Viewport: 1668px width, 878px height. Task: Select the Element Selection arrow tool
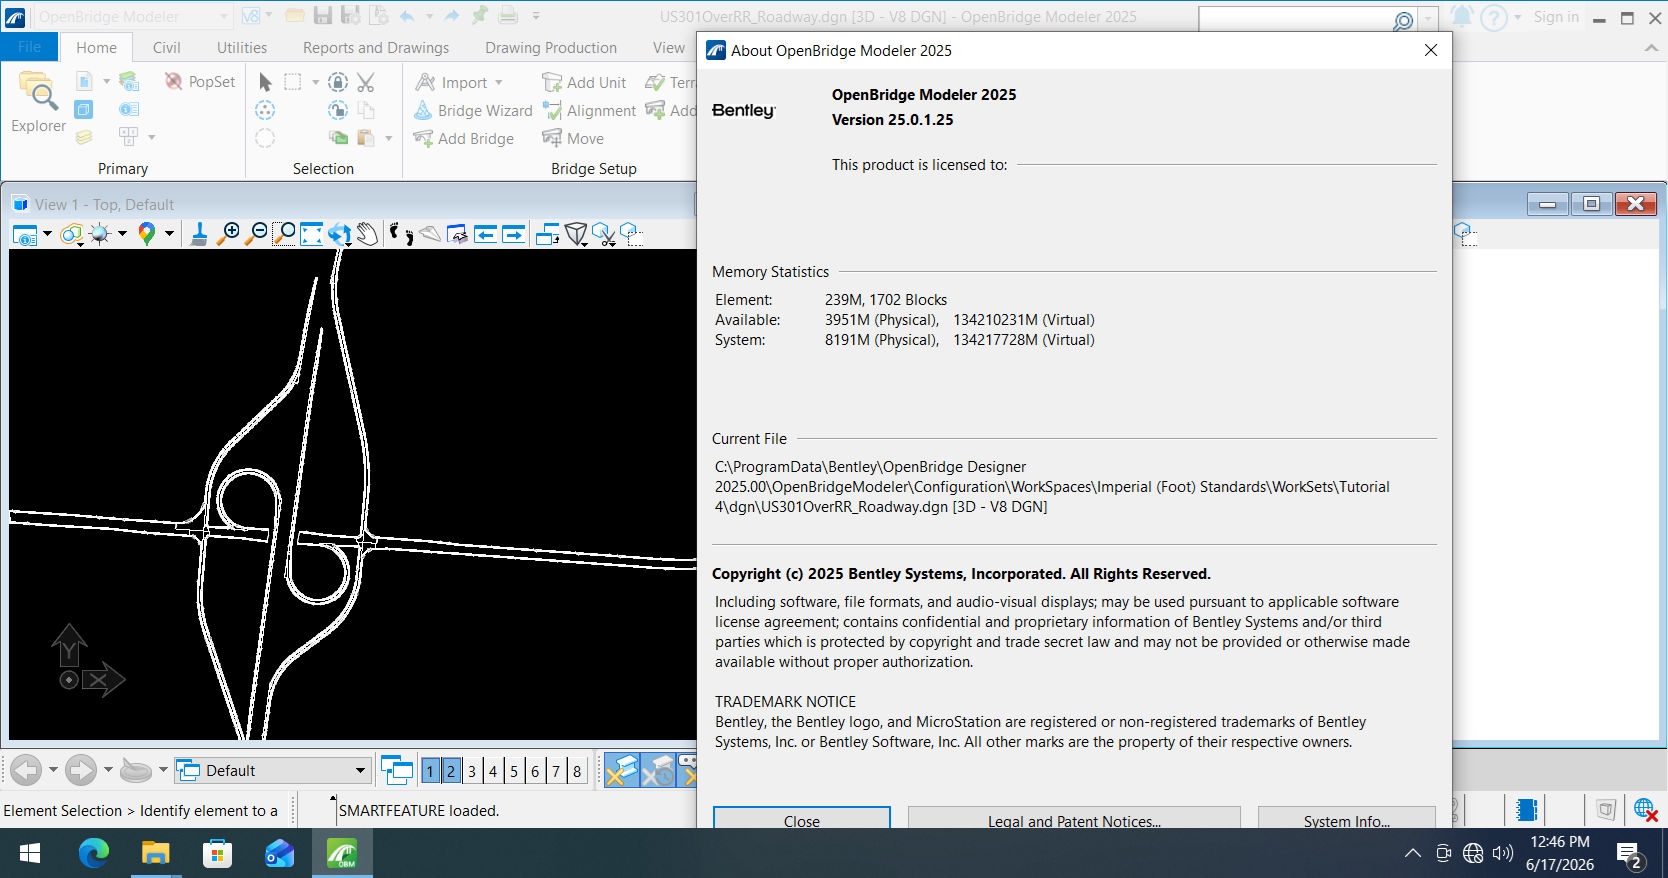point(265,82)
